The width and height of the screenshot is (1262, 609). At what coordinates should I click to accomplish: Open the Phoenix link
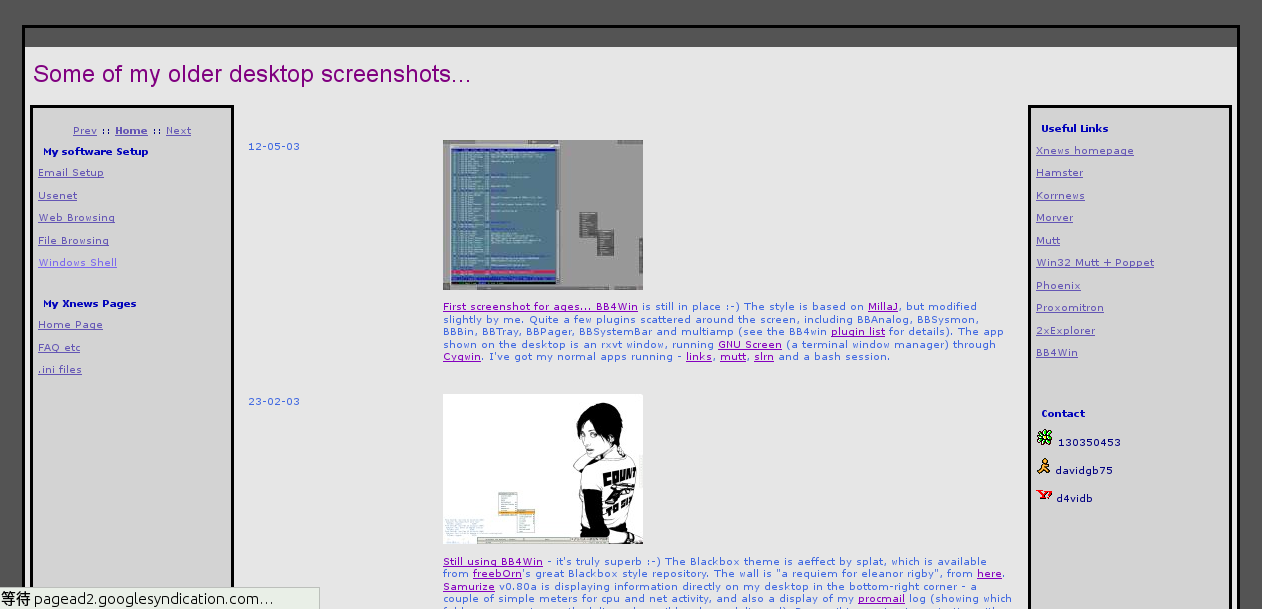tap(1058, 286)
